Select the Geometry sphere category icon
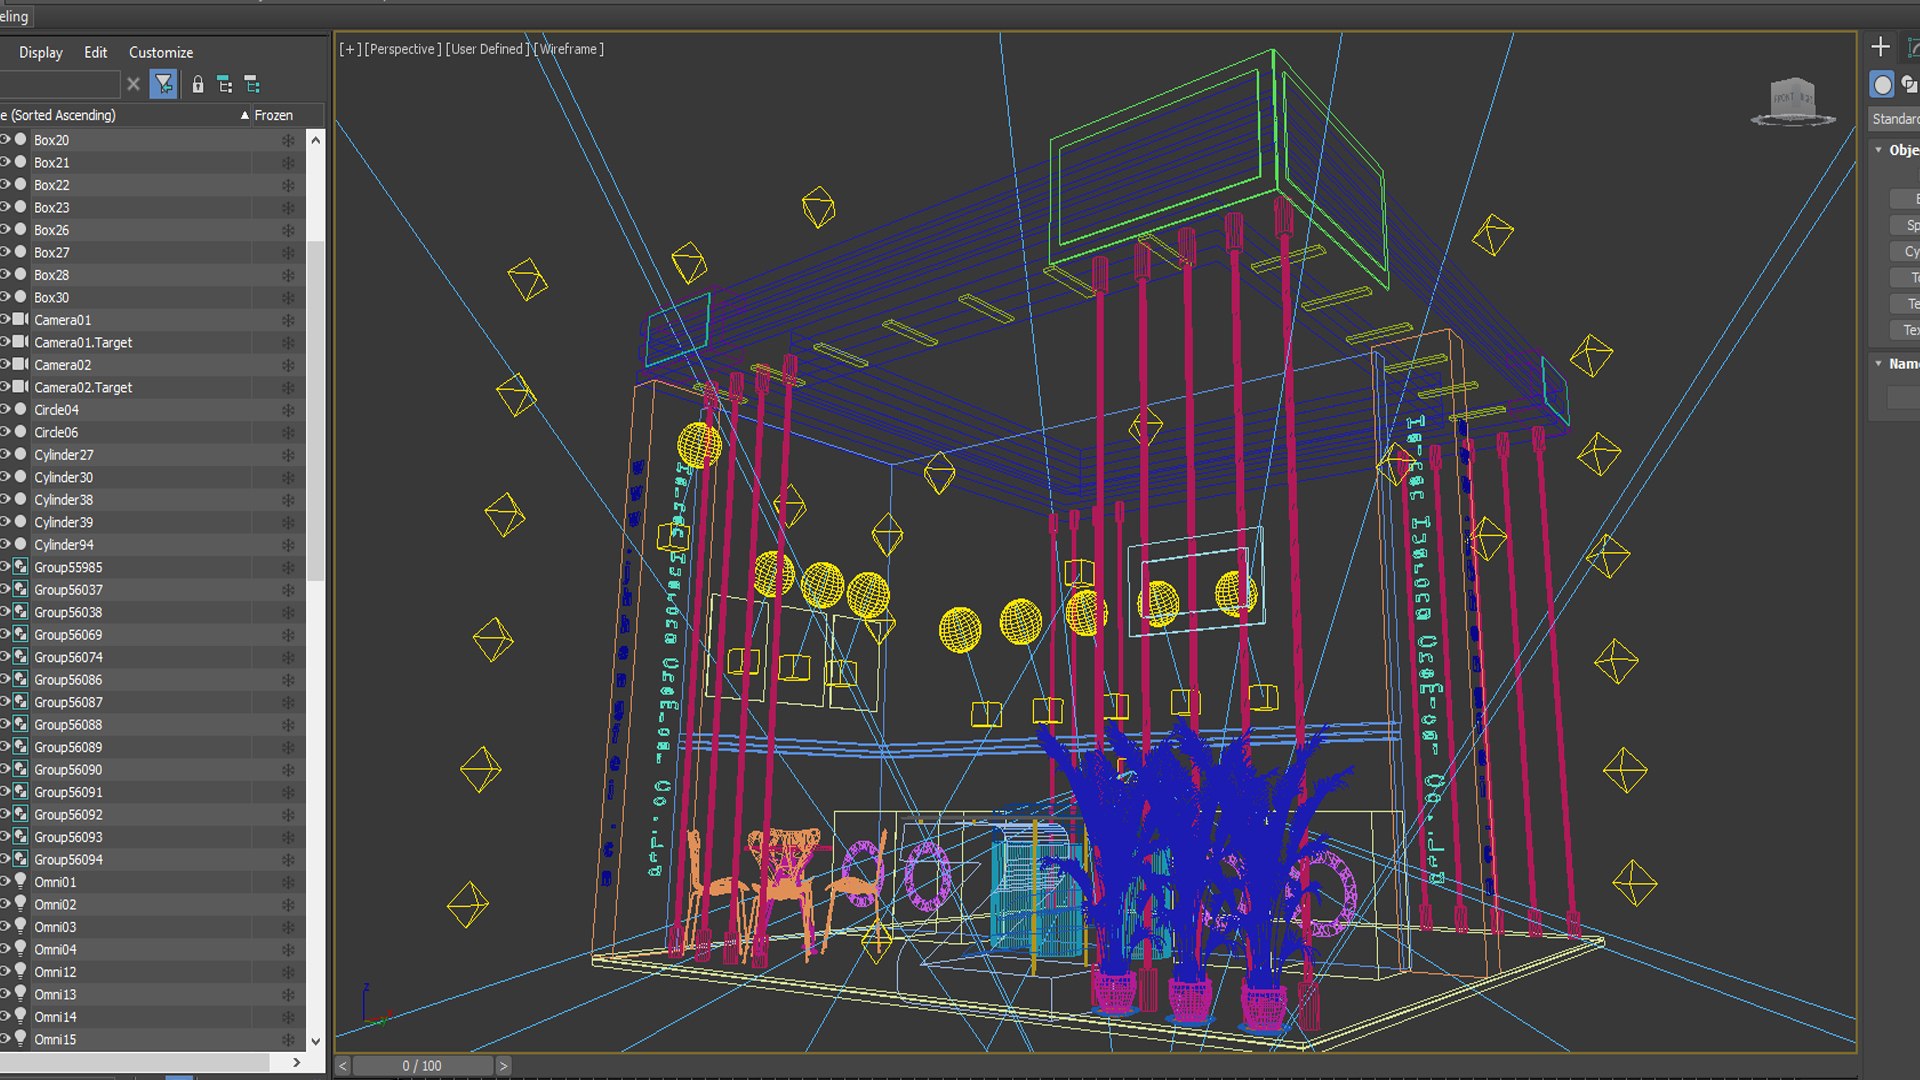1920x1080 pixels. (1882, 85)
